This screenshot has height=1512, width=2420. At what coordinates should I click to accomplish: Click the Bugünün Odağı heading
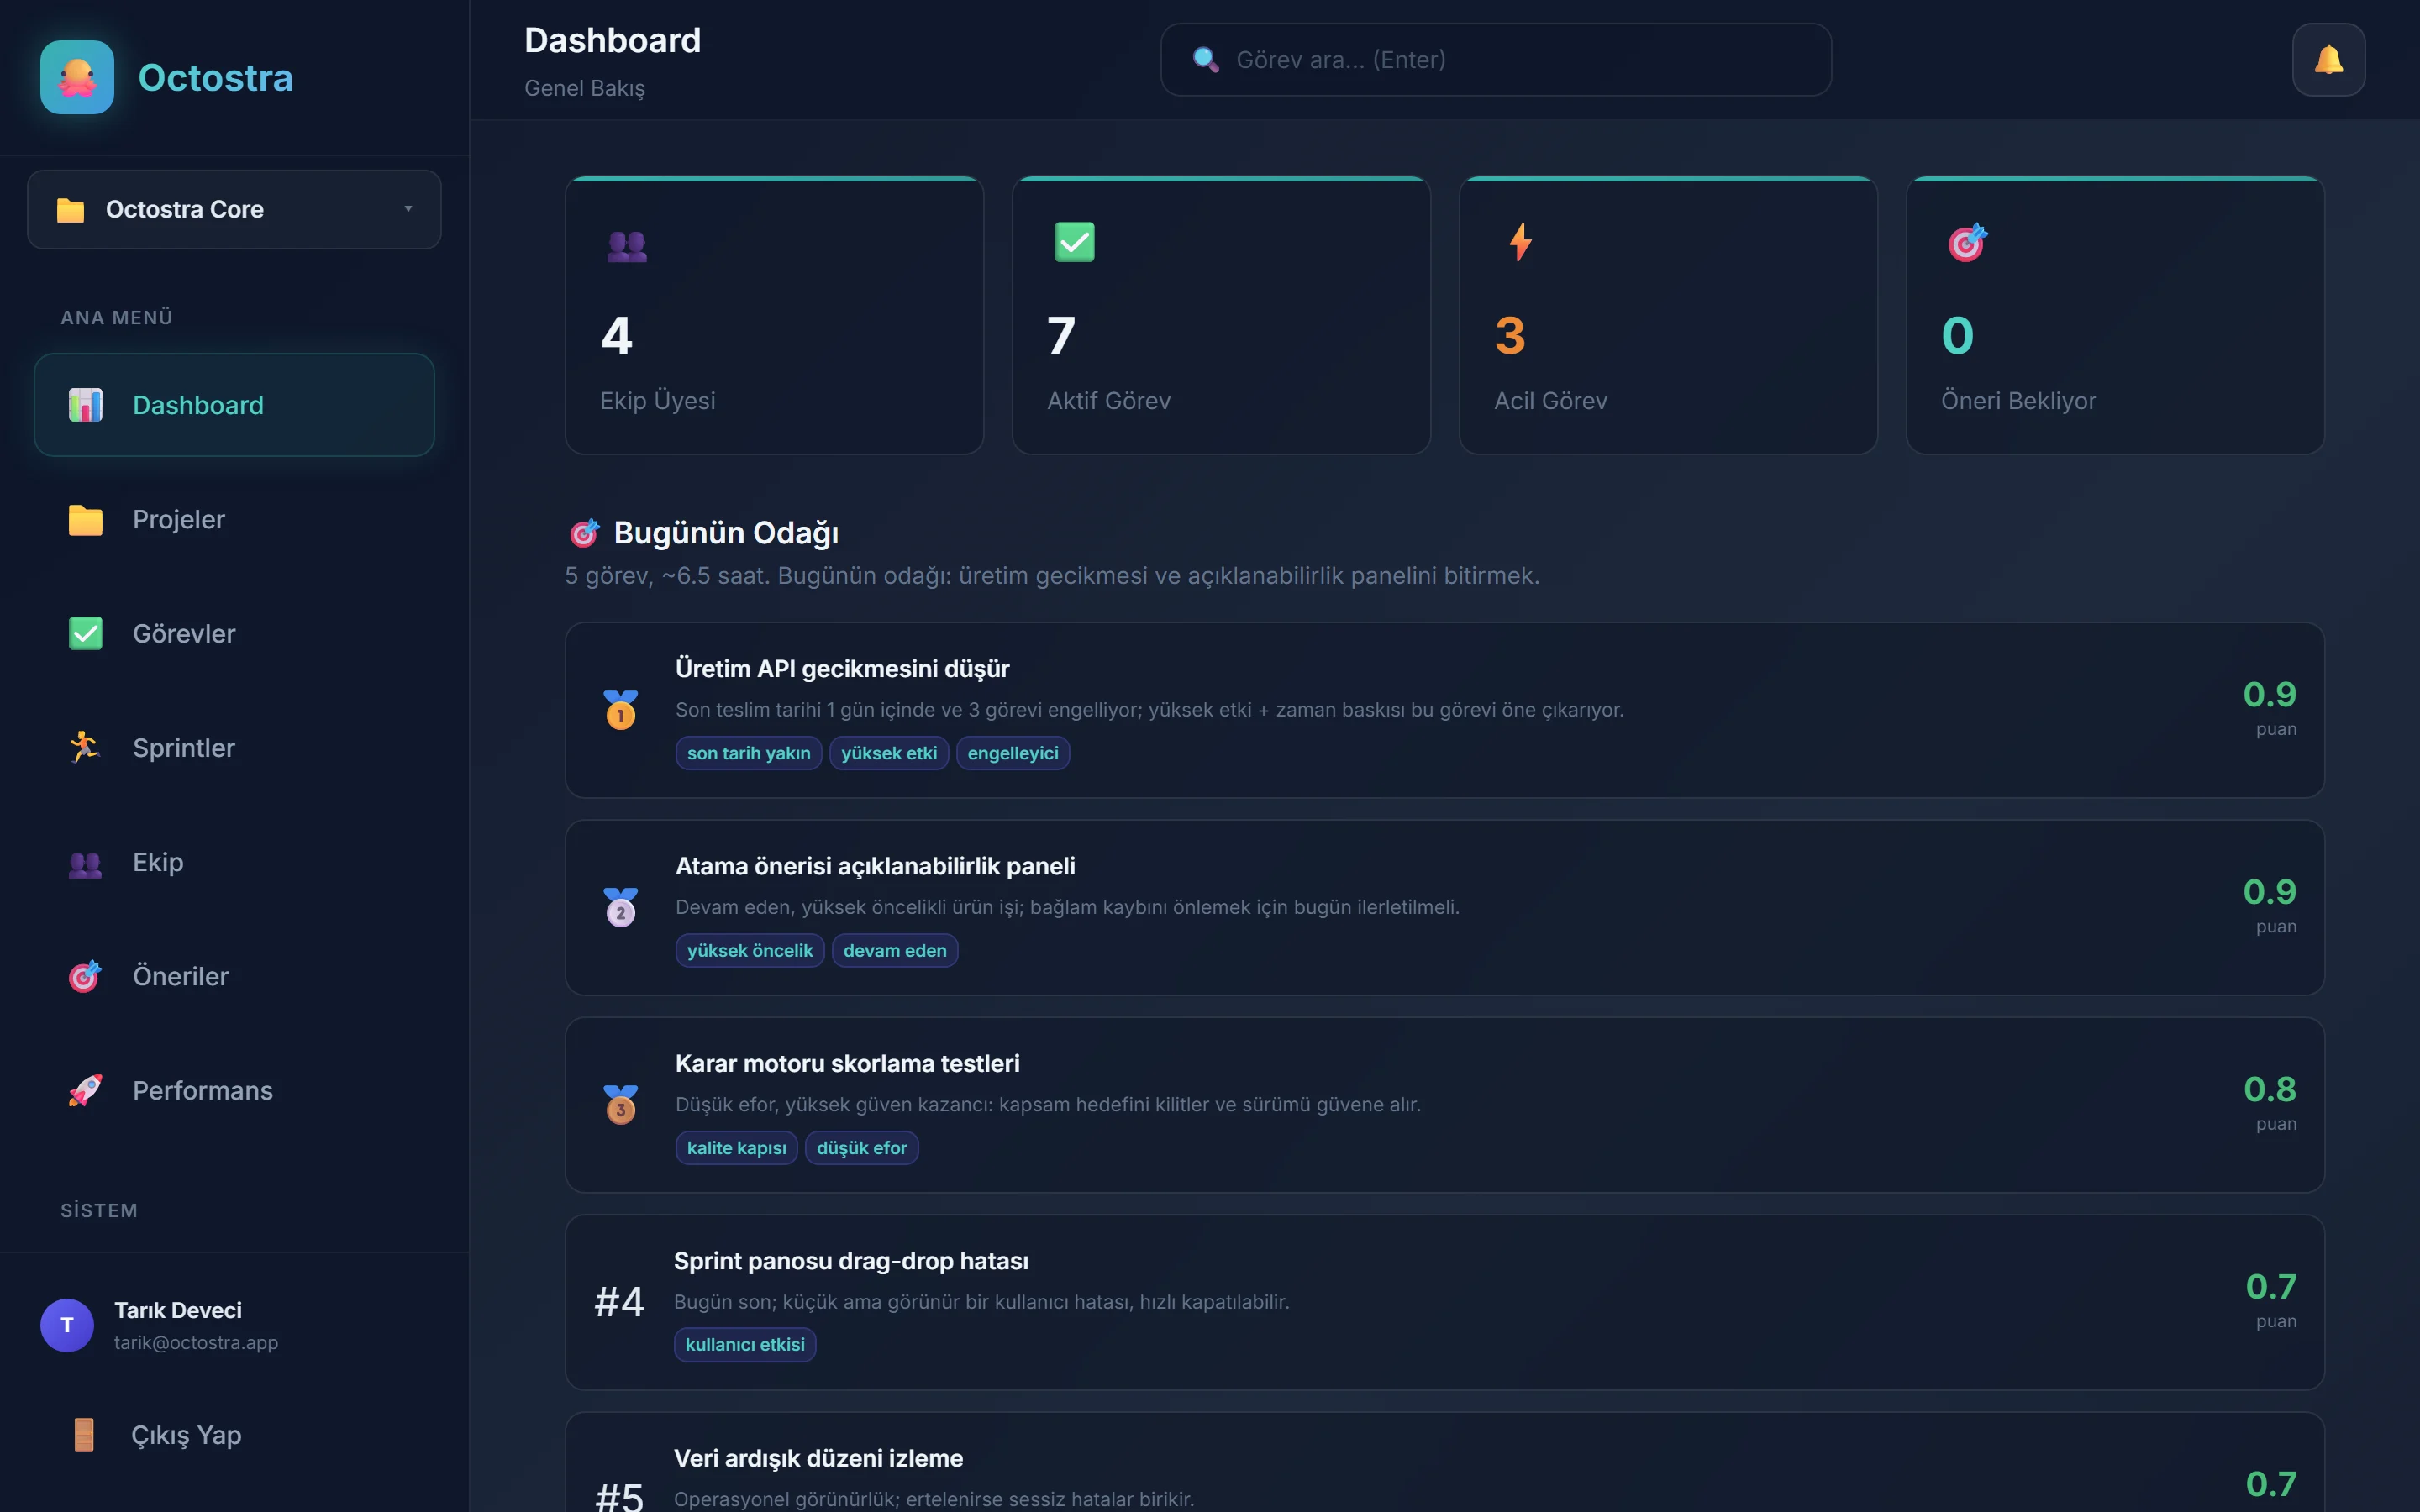coord(726,533)
